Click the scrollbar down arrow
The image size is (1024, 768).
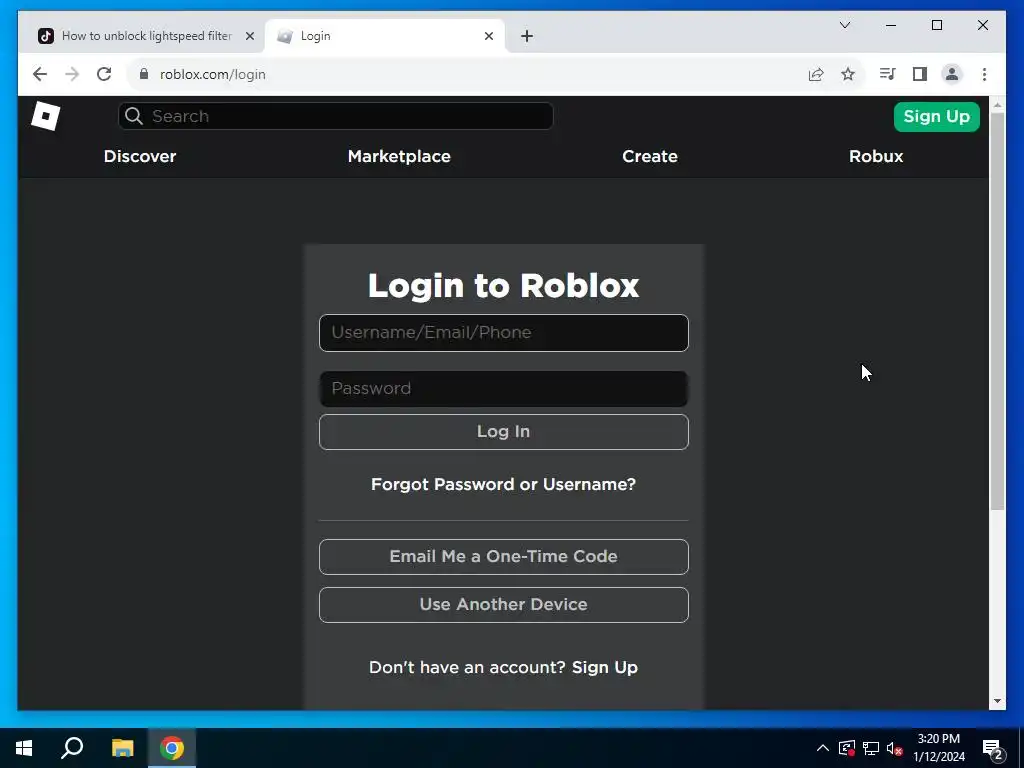997,701
